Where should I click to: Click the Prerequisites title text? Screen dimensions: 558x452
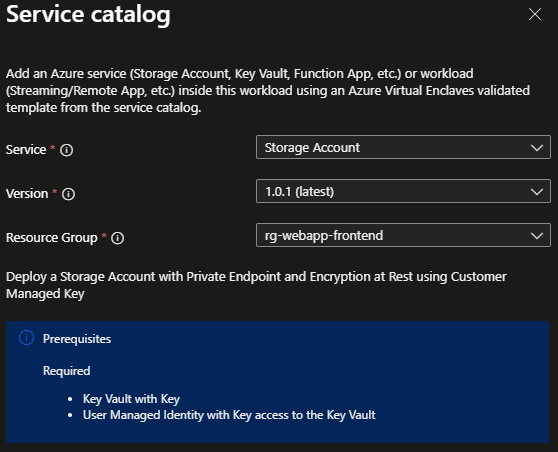click(x=77, y=339)
